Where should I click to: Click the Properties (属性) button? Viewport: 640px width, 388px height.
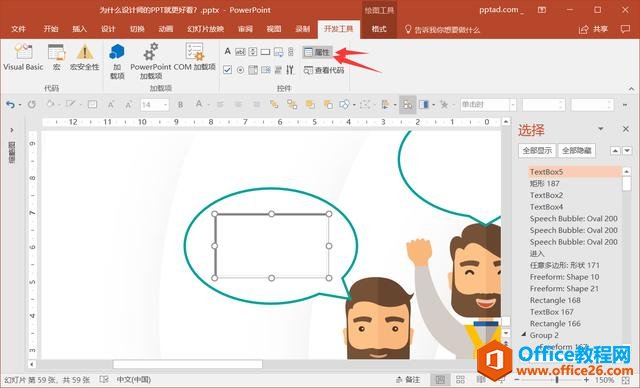317,52
